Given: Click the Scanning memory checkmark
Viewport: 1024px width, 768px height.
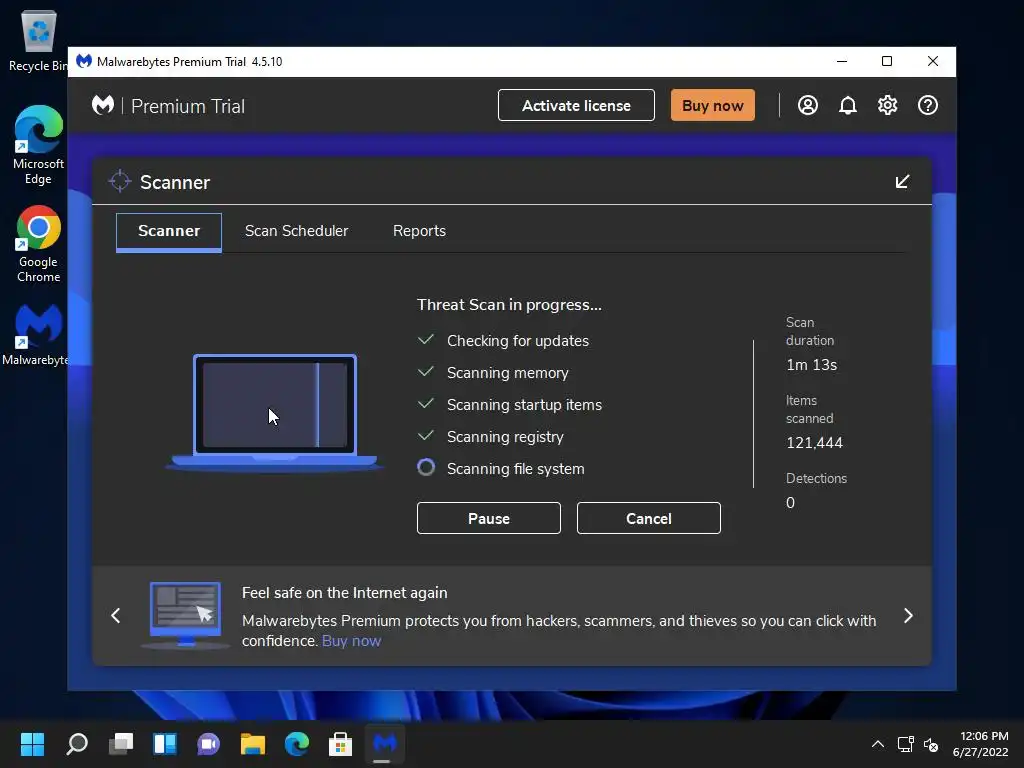Looking at the screenshot, I should (426, 372).
